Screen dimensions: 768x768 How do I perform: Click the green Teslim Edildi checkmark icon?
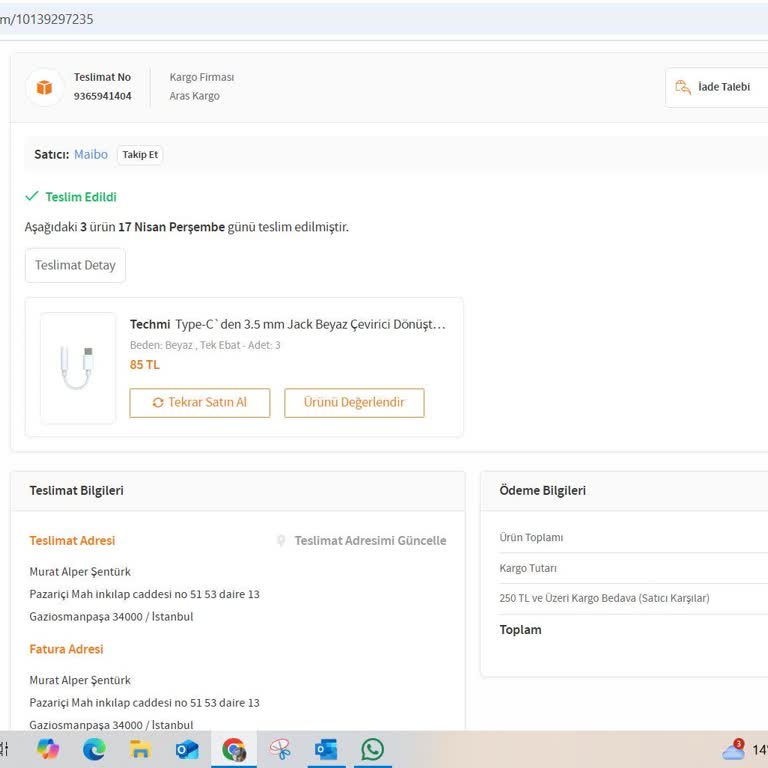click(x=32, y=196)
